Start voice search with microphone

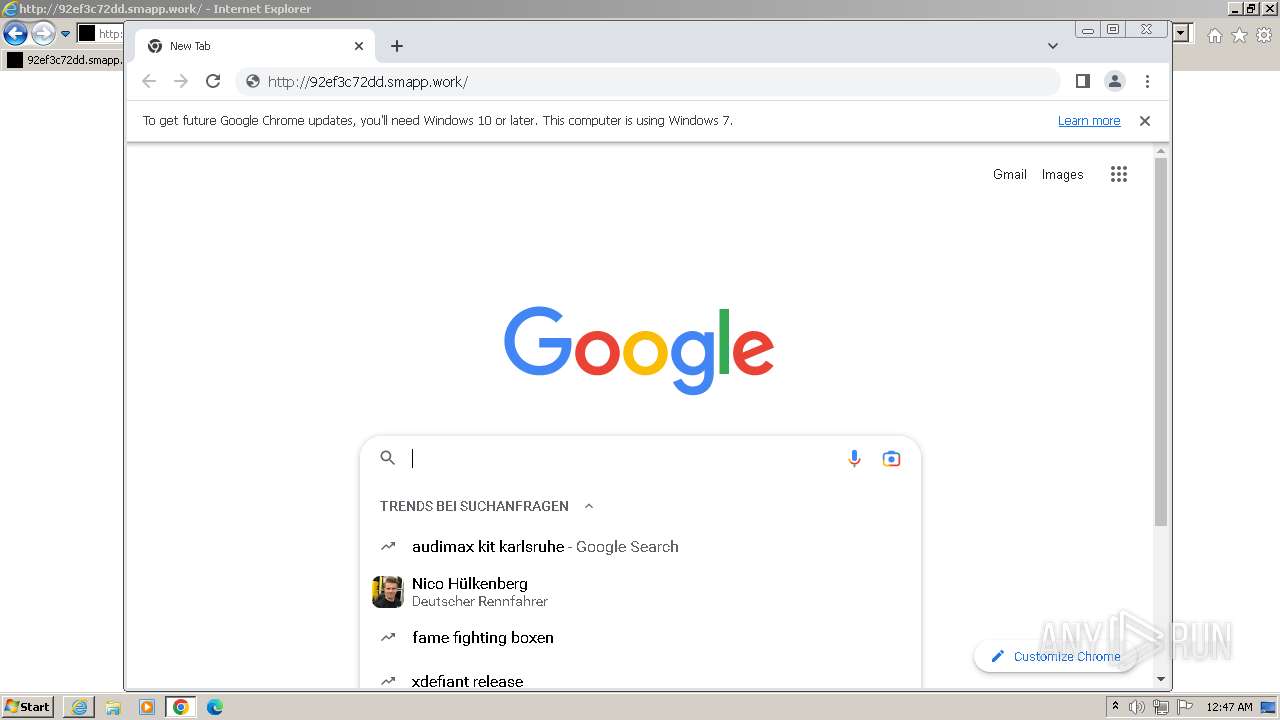(x=854, y=458)
